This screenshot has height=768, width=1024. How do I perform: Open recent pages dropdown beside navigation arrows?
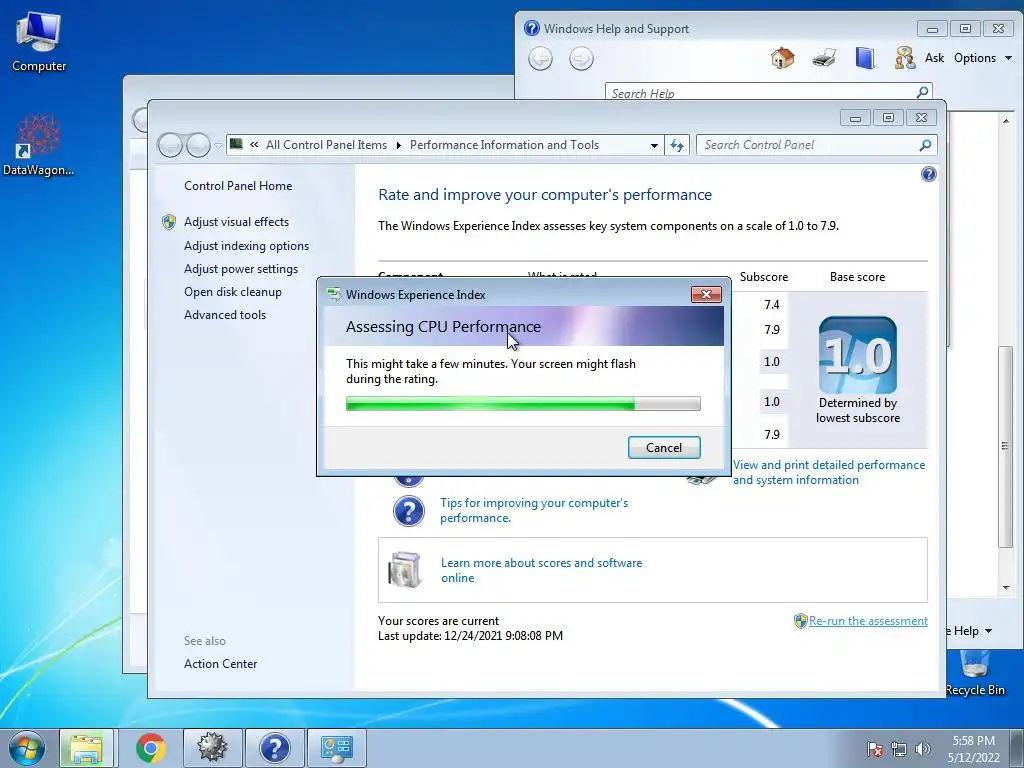(x=218, y=146)
